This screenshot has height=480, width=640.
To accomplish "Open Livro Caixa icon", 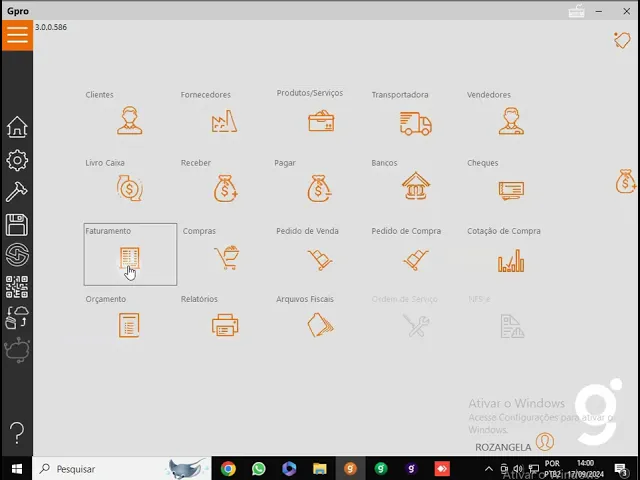I will click(129, 188).
